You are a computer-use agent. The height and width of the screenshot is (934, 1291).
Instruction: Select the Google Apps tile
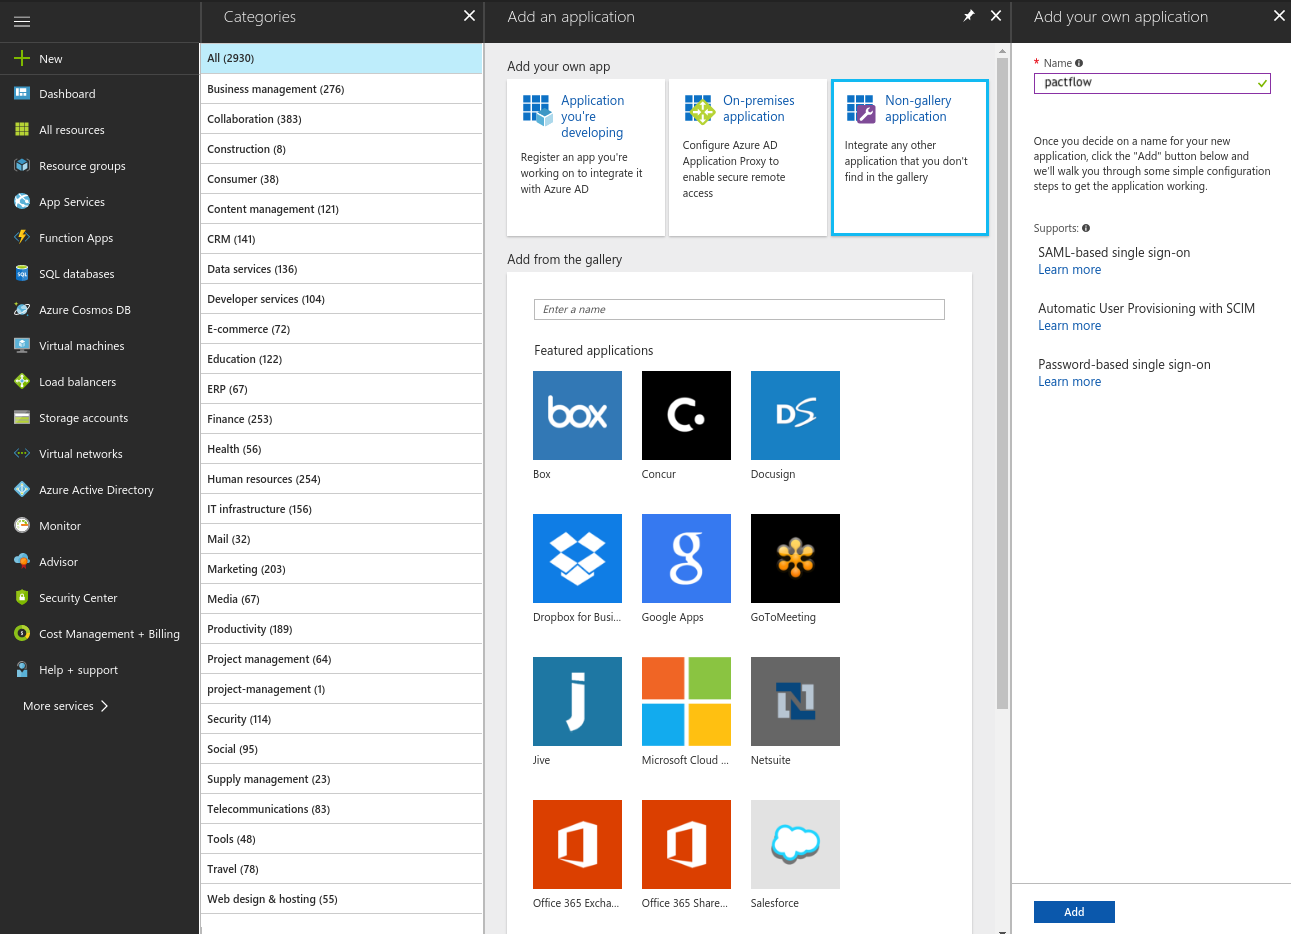(686, 558)
